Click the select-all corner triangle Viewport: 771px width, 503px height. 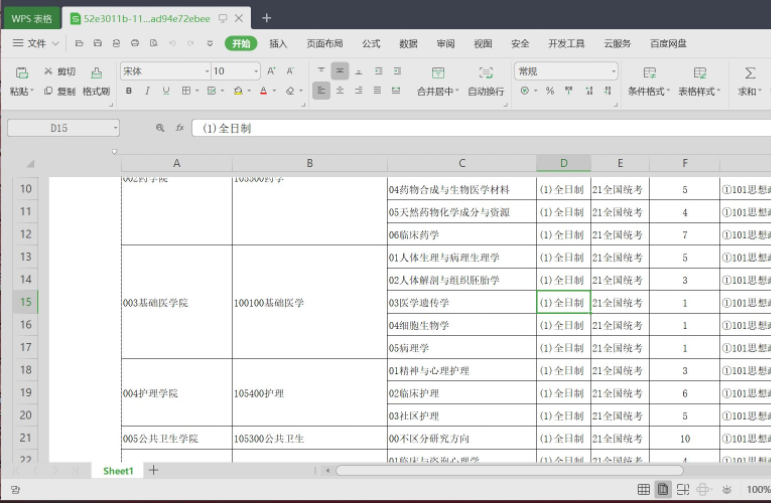[x=30, y=163]
